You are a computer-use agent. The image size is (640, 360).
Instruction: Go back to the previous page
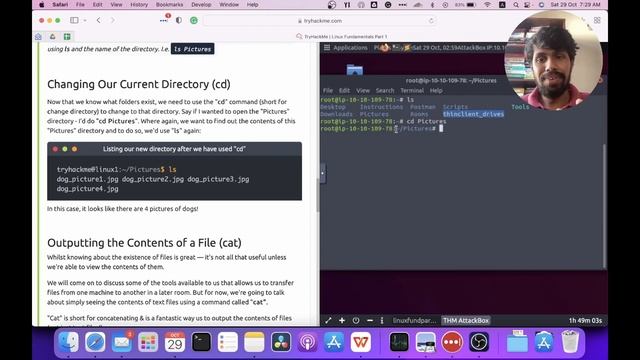point(98,20)
